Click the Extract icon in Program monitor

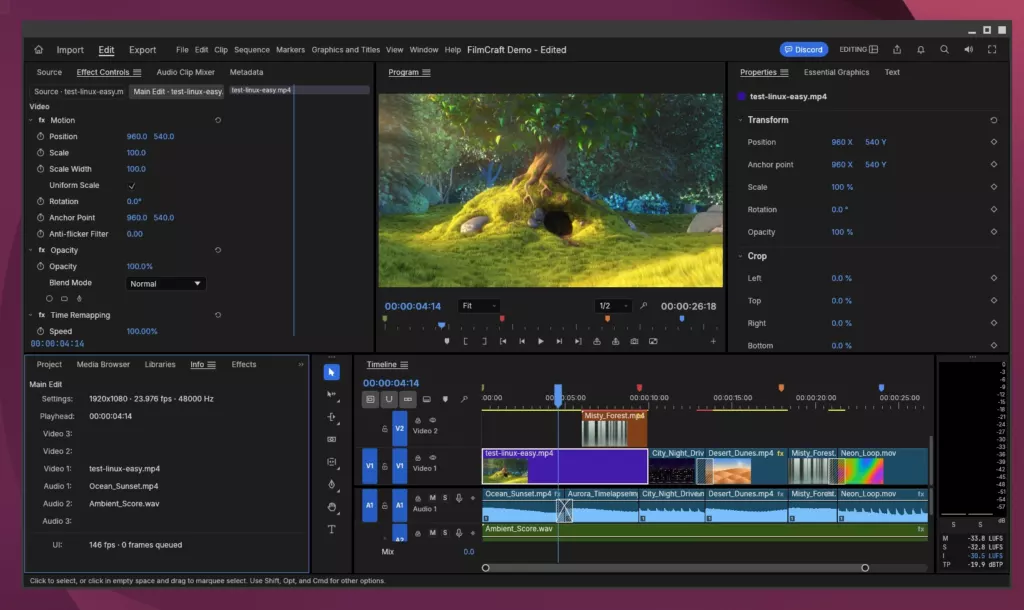(x=615, y=341)
